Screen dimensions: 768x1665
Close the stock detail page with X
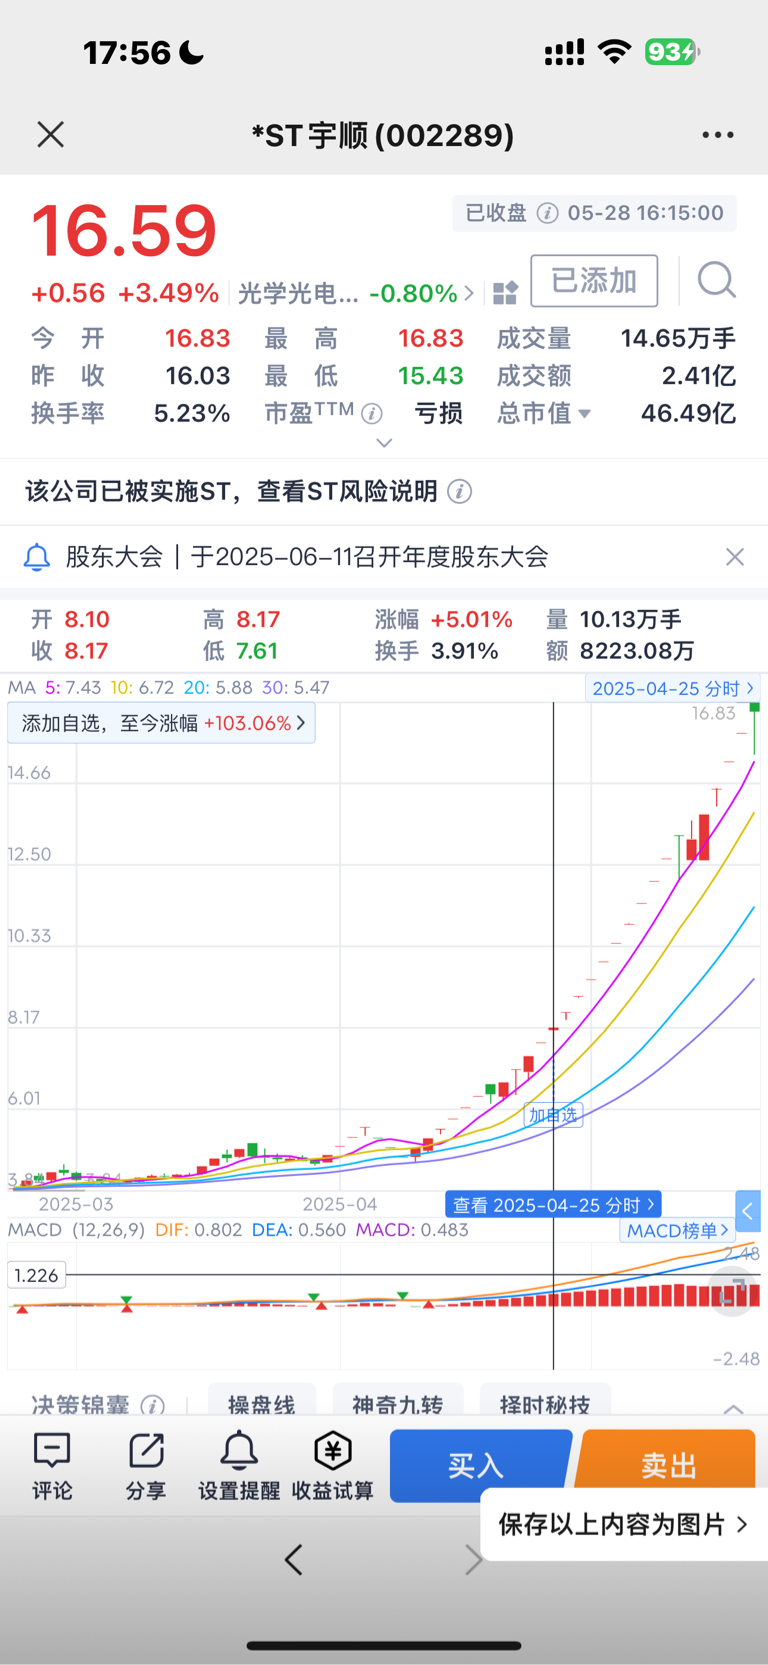point(51,135)
